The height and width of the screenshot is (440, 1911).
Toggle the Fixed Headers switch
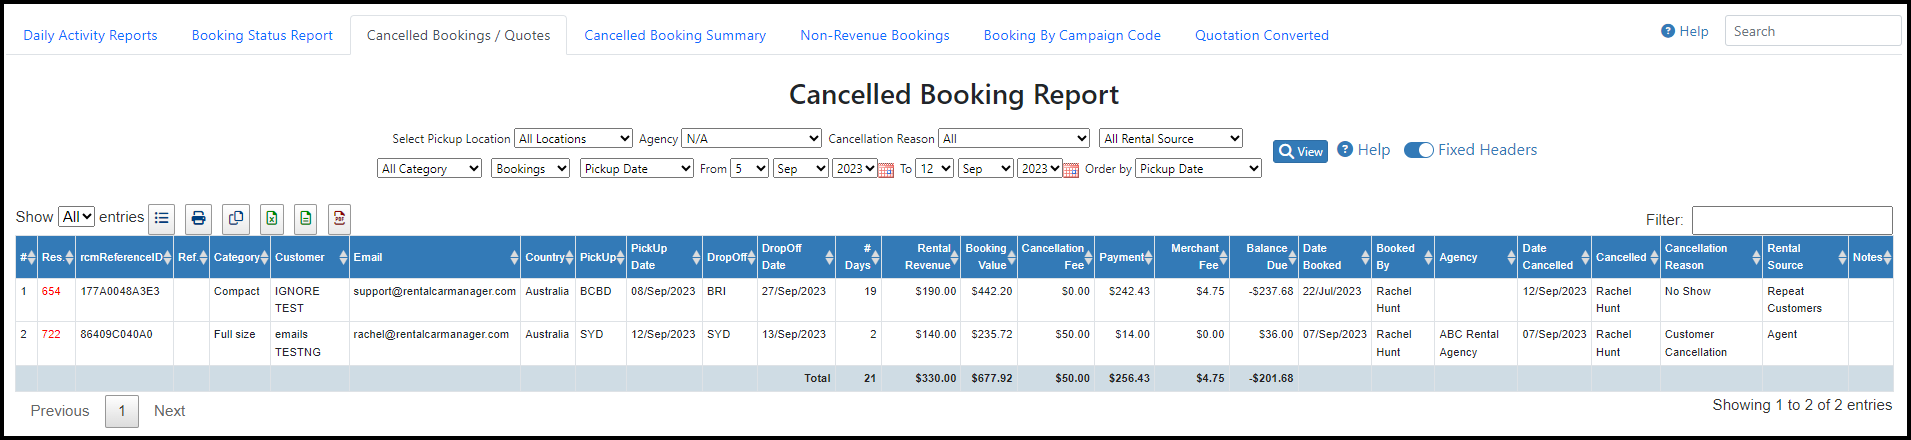click(x=1419, y=150)
